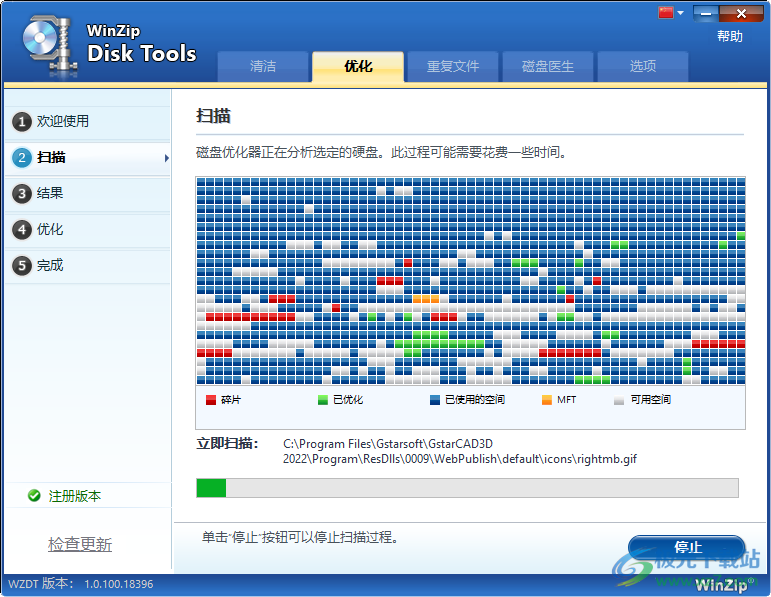
Task: Click the MFT legend label
Action: tap(566, 400)
